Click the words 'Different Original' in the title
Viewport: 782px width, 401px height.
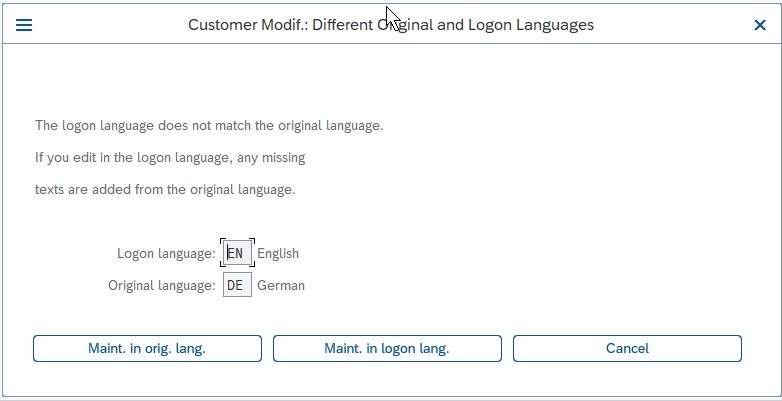(373, 25)
